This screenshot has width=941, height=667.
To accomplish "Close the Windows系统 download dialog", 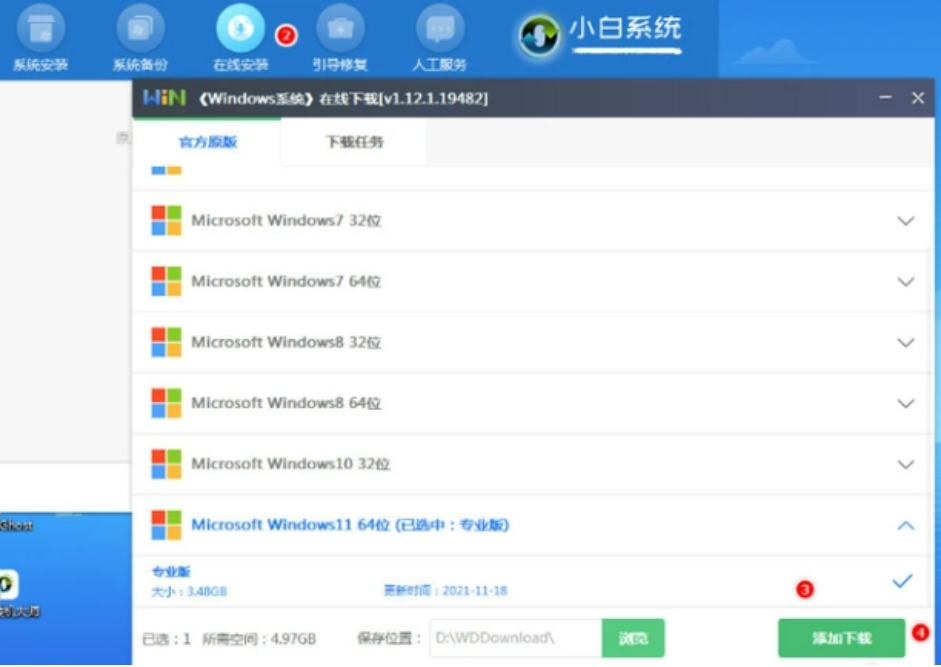I will click(x=918, y=98).
